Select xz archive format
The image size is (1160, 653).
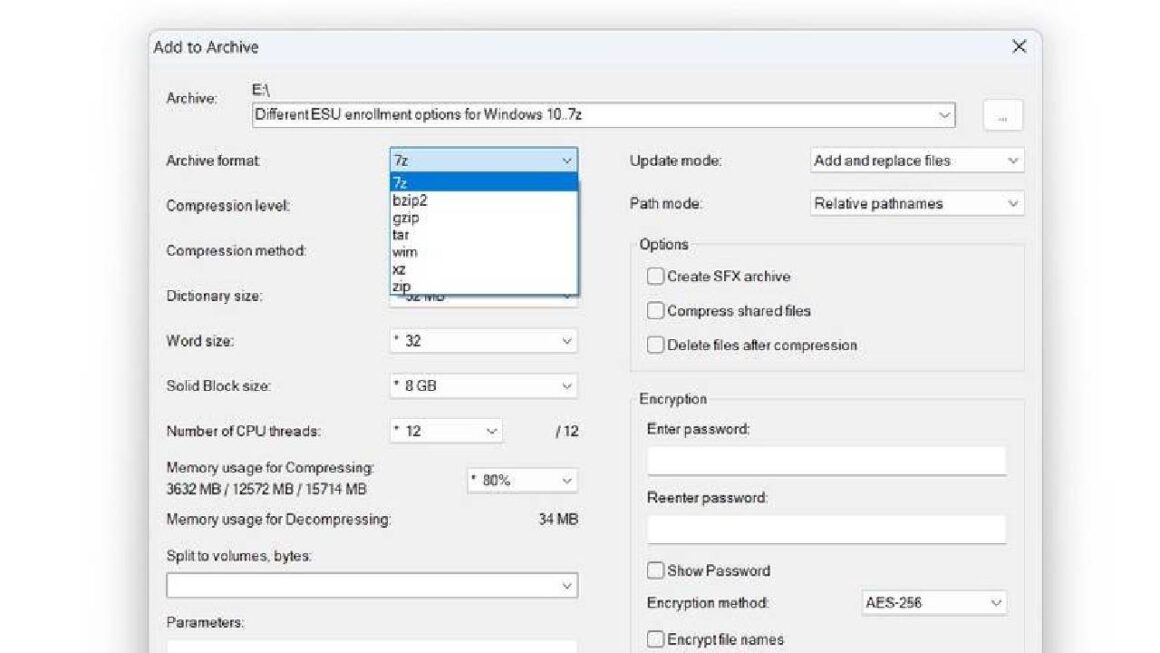point(484,269)
